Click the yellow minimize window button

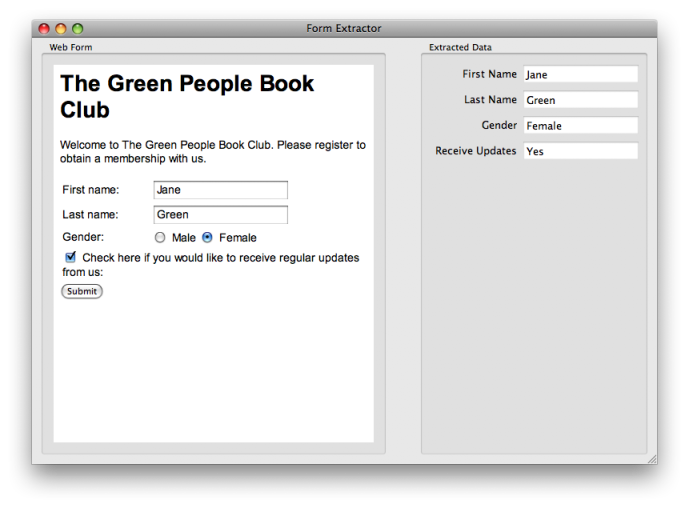(61, 29)
